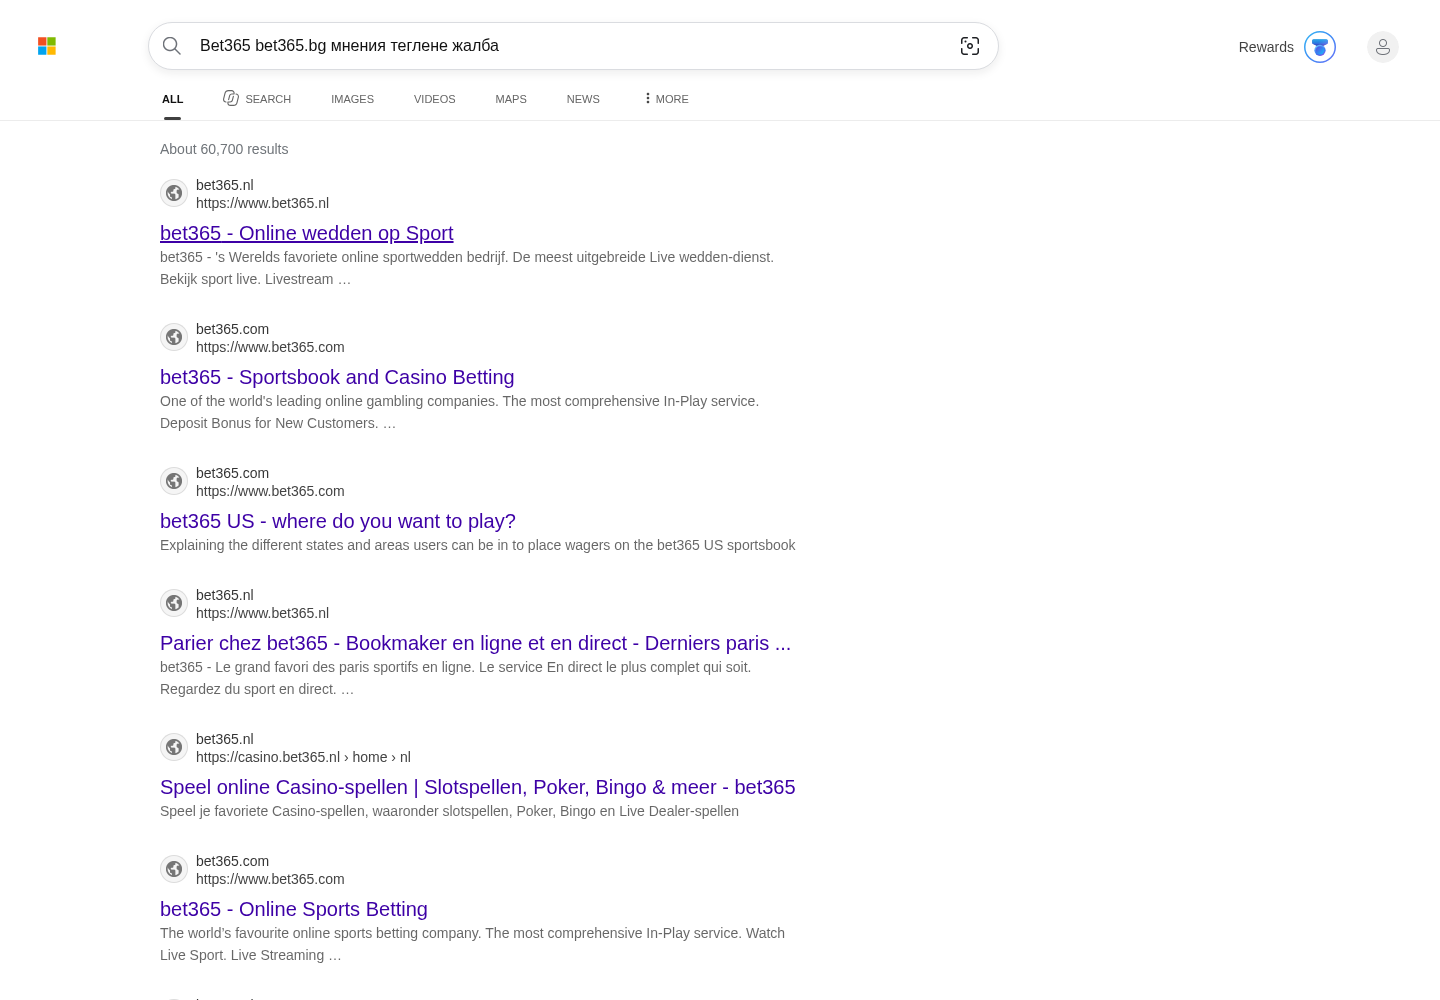Click globe favicon for Parier chez bet365 result
Viewport: 1440px width, 1000px height.
pos(174,603)
